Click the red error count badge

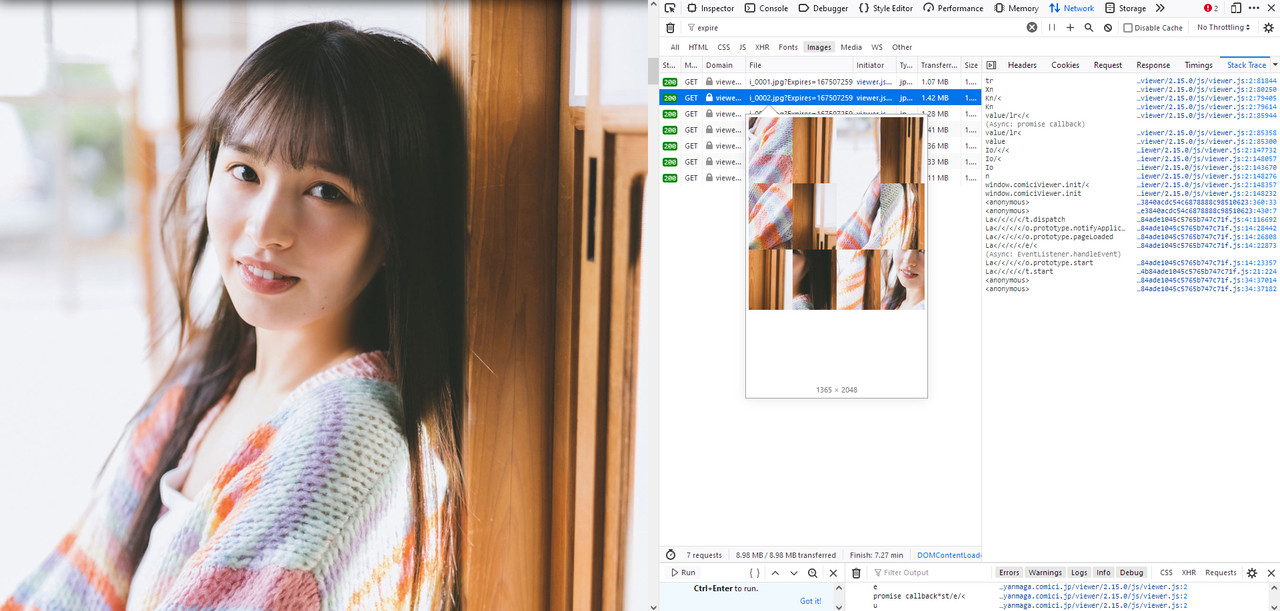(x=1210, y=8)
